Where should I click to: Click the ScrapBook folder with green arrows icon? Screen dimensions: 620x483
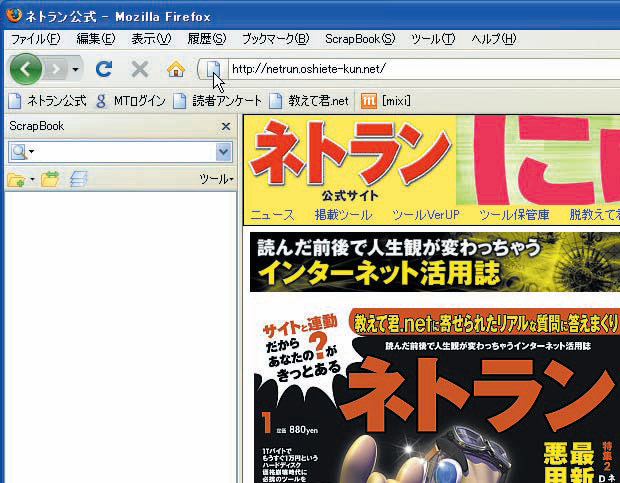pos(50,179)
